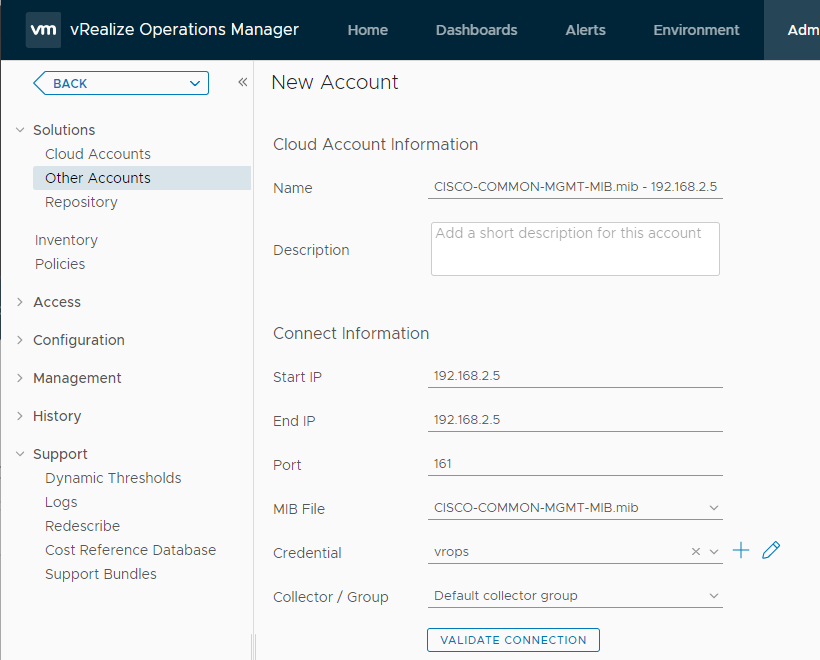Open Cloud Accounts in sidebar
Image resolution: width=820 pixels, height=660 pixels.
pyautogui.click(x=98, y=154)
